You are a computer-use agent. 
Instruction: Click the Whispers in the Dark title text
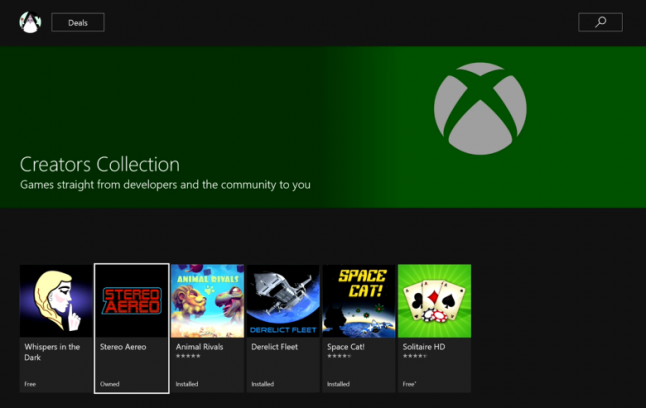52,351
